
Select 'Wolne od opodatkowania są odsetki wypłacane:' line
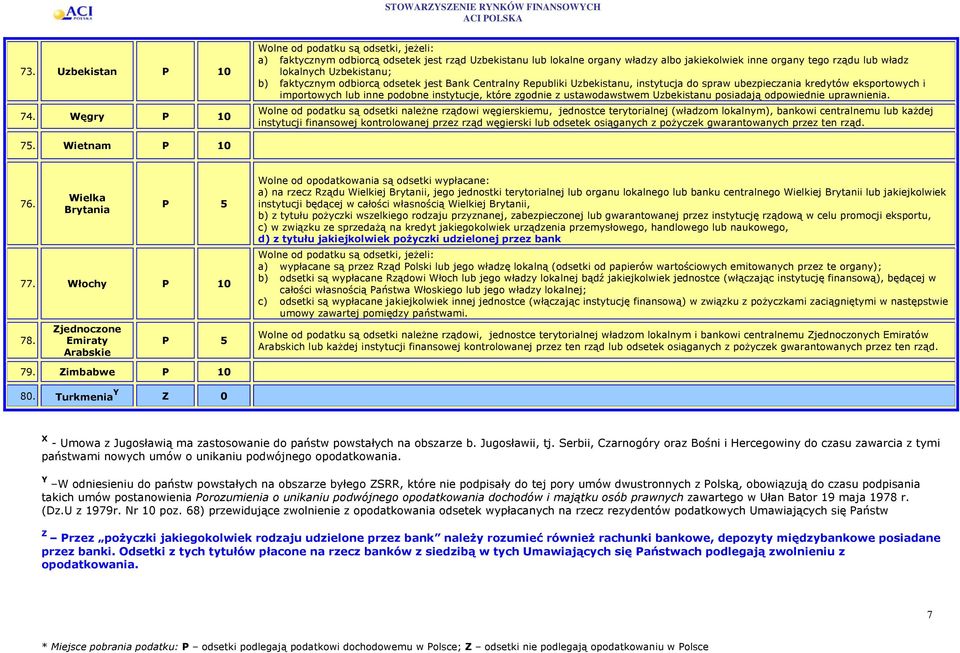click(x=373, y=181)
